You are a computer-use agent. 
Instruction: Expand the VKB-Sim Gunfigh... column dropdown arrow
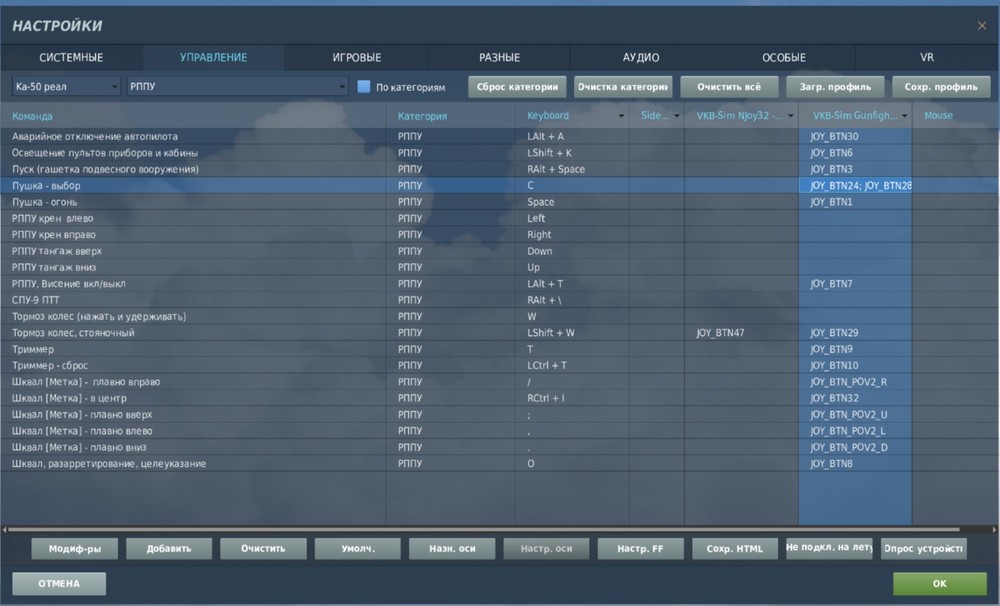pyautogui.click(x=904, y=115)
